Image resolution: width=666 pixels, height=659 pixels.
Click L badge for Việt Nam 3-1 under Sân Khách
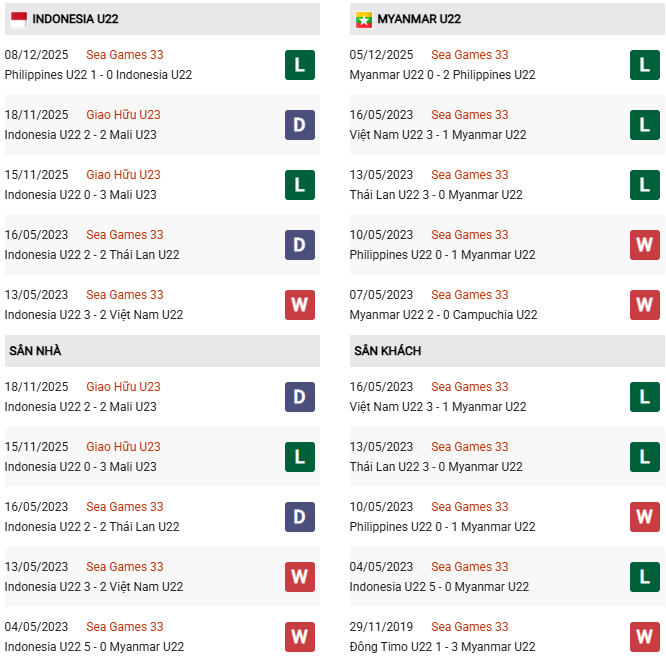pos(645,397)
